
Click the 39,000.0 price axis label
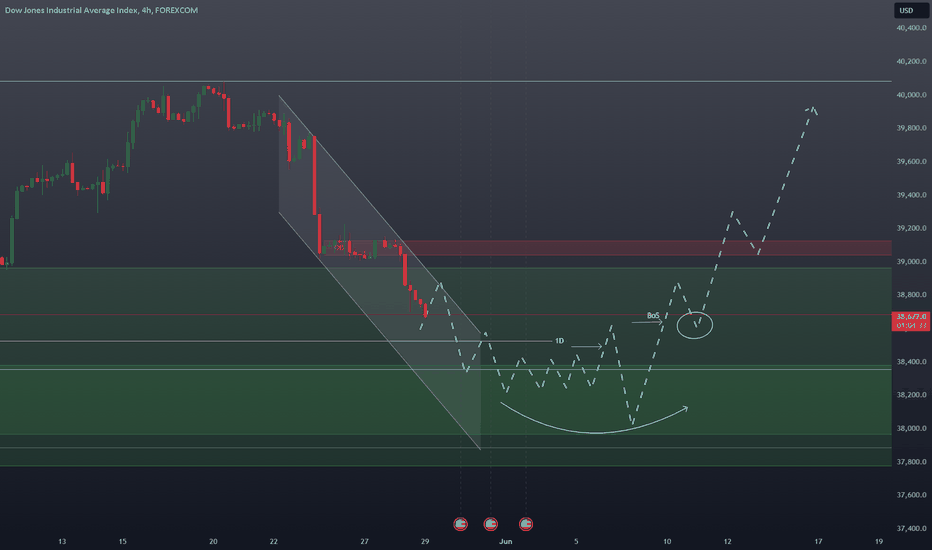tap(911, 262)
